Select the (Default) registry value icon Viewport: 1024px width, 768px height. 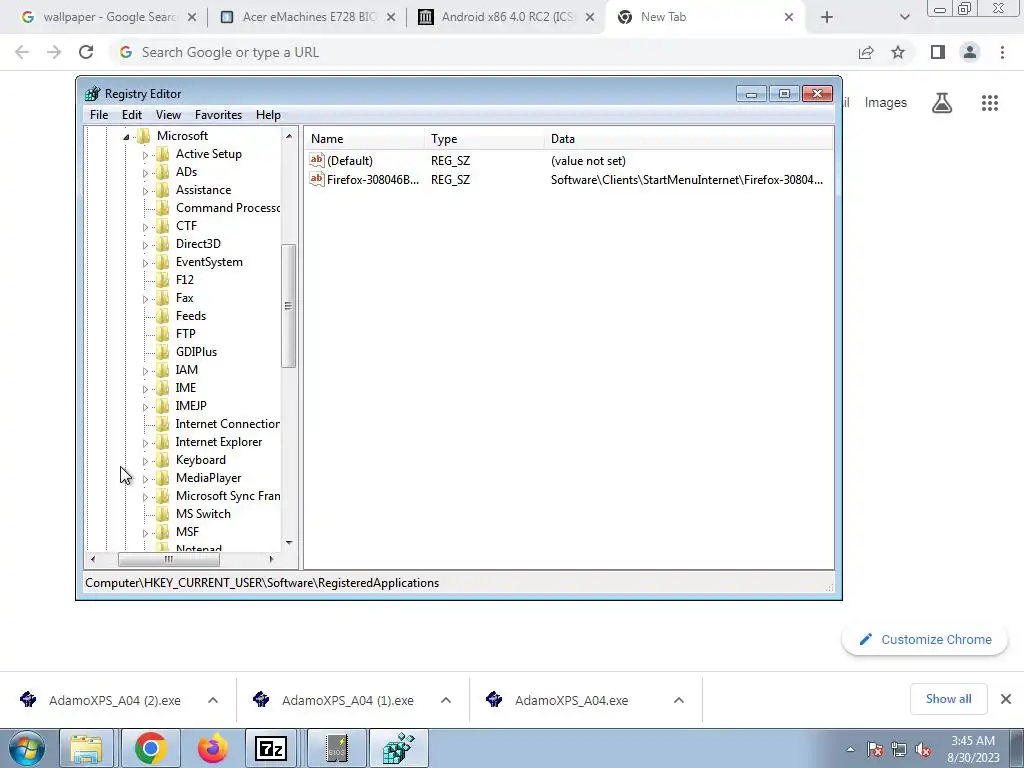pyautogui.click(x=317, y=160)
